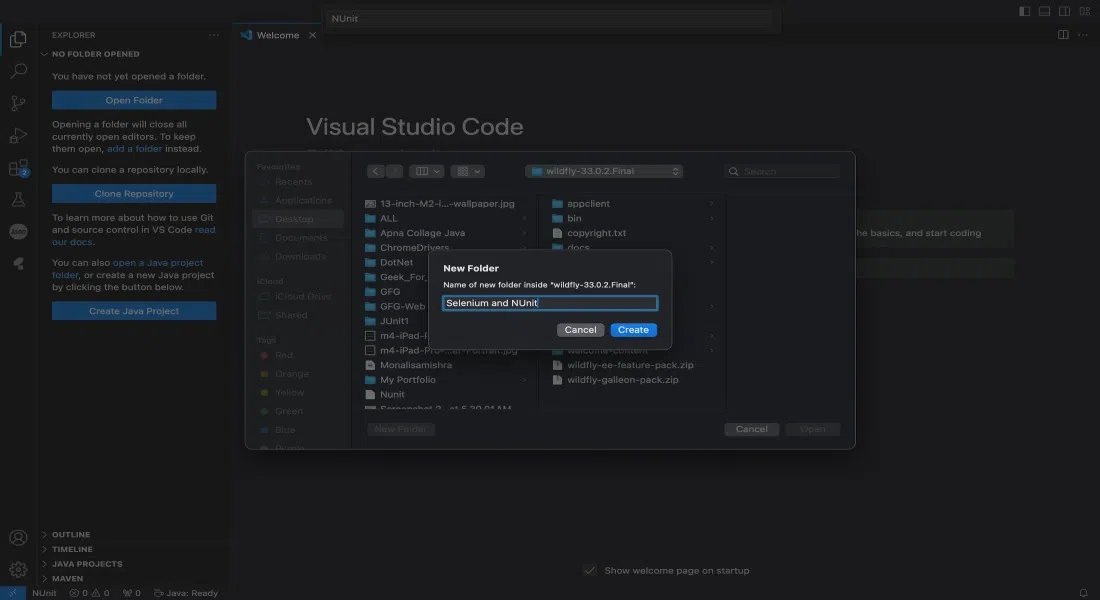Open the column view selector in file dialog

coord(427,171)
